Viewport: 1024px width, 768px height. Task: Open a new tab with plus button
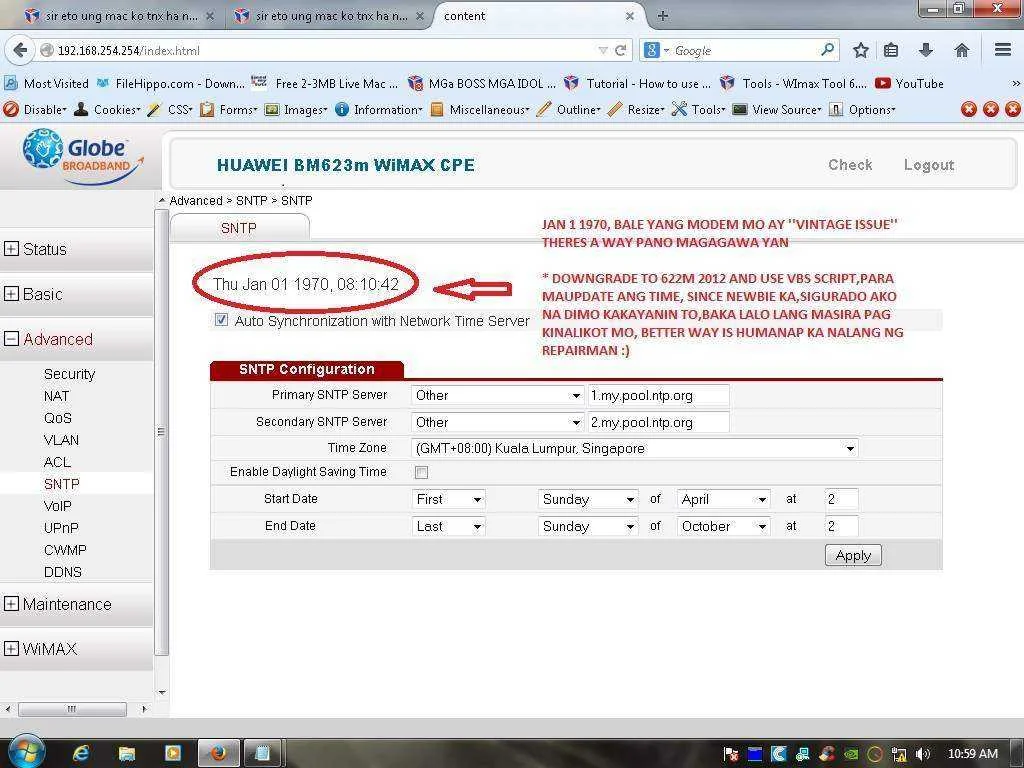[663, 16]
